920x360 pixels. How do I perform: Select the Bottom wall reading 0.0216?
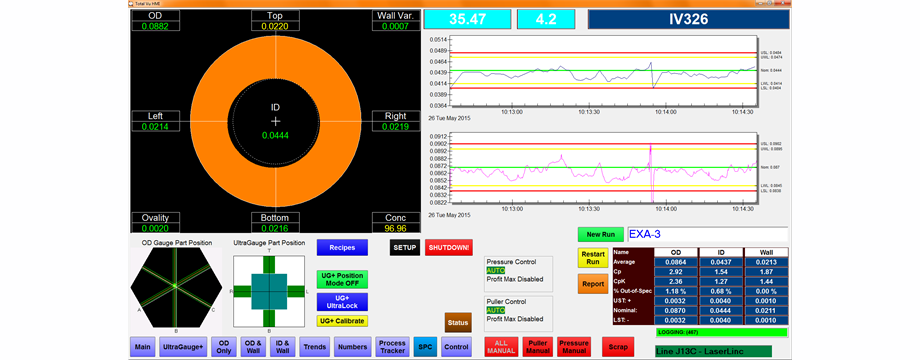pyautogui.click(x=275, y=227)
